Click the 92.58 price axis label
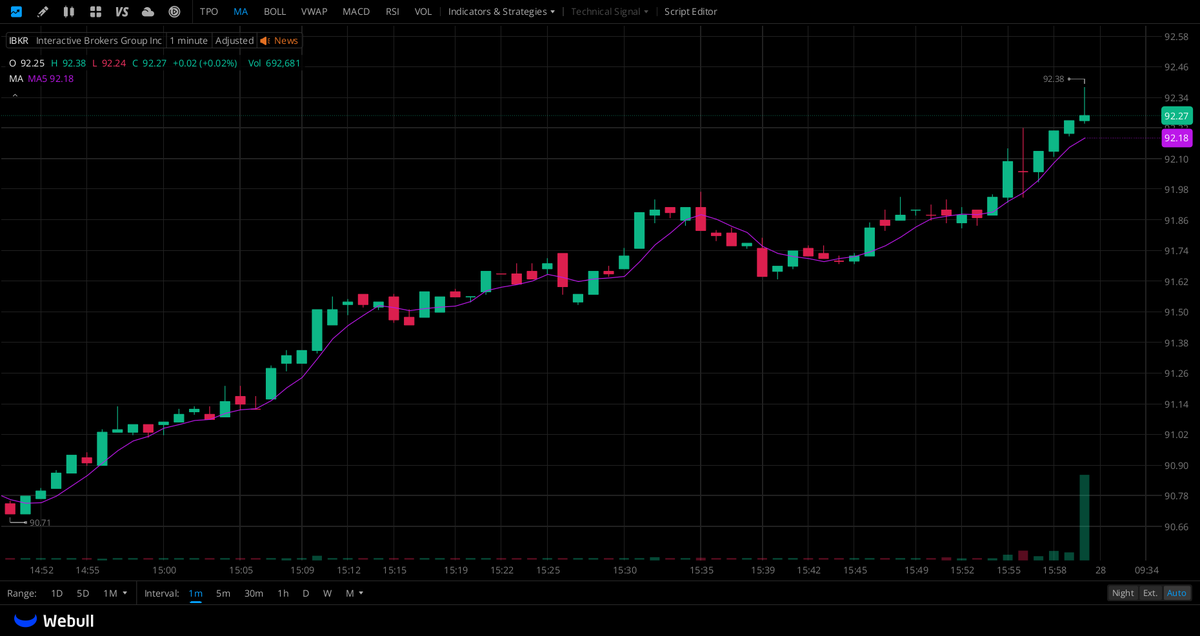Screen dimensions: 1200x636 (1176, 36)
